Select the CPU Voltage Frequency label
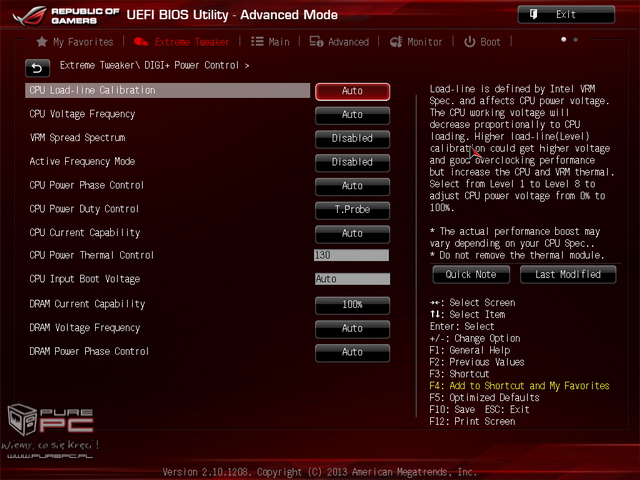Viewport: 640px width, 480px height. point(82,114)
